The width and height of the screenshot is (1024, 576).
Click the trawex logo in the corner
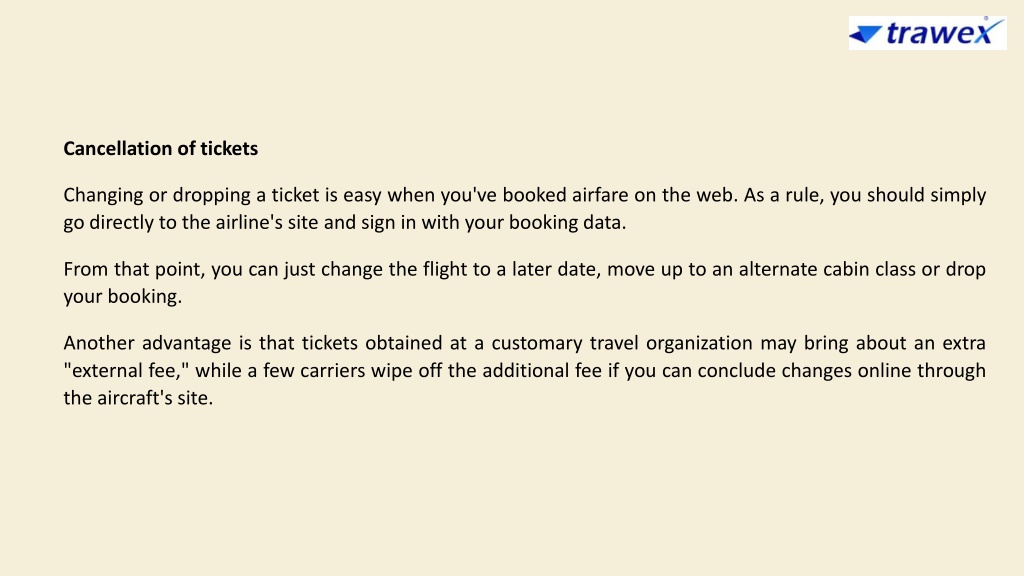point(927,33)
